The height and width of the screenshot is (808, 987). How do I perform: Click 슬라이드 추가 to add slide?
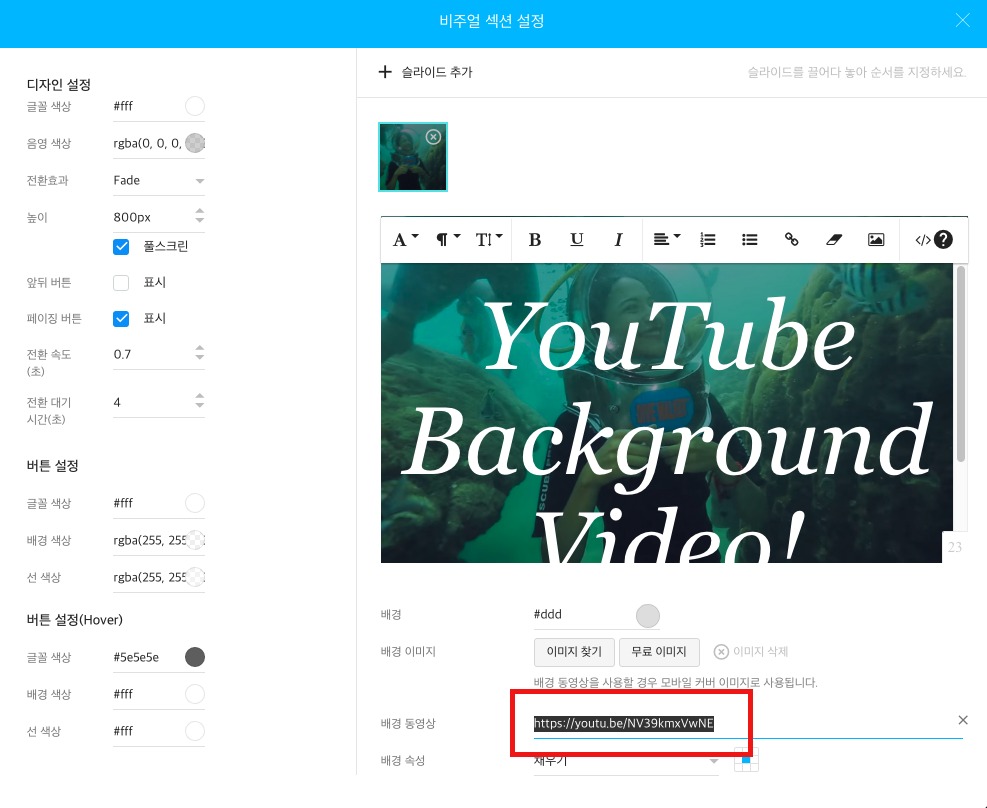pyautogui.click(x=425, y=72)
